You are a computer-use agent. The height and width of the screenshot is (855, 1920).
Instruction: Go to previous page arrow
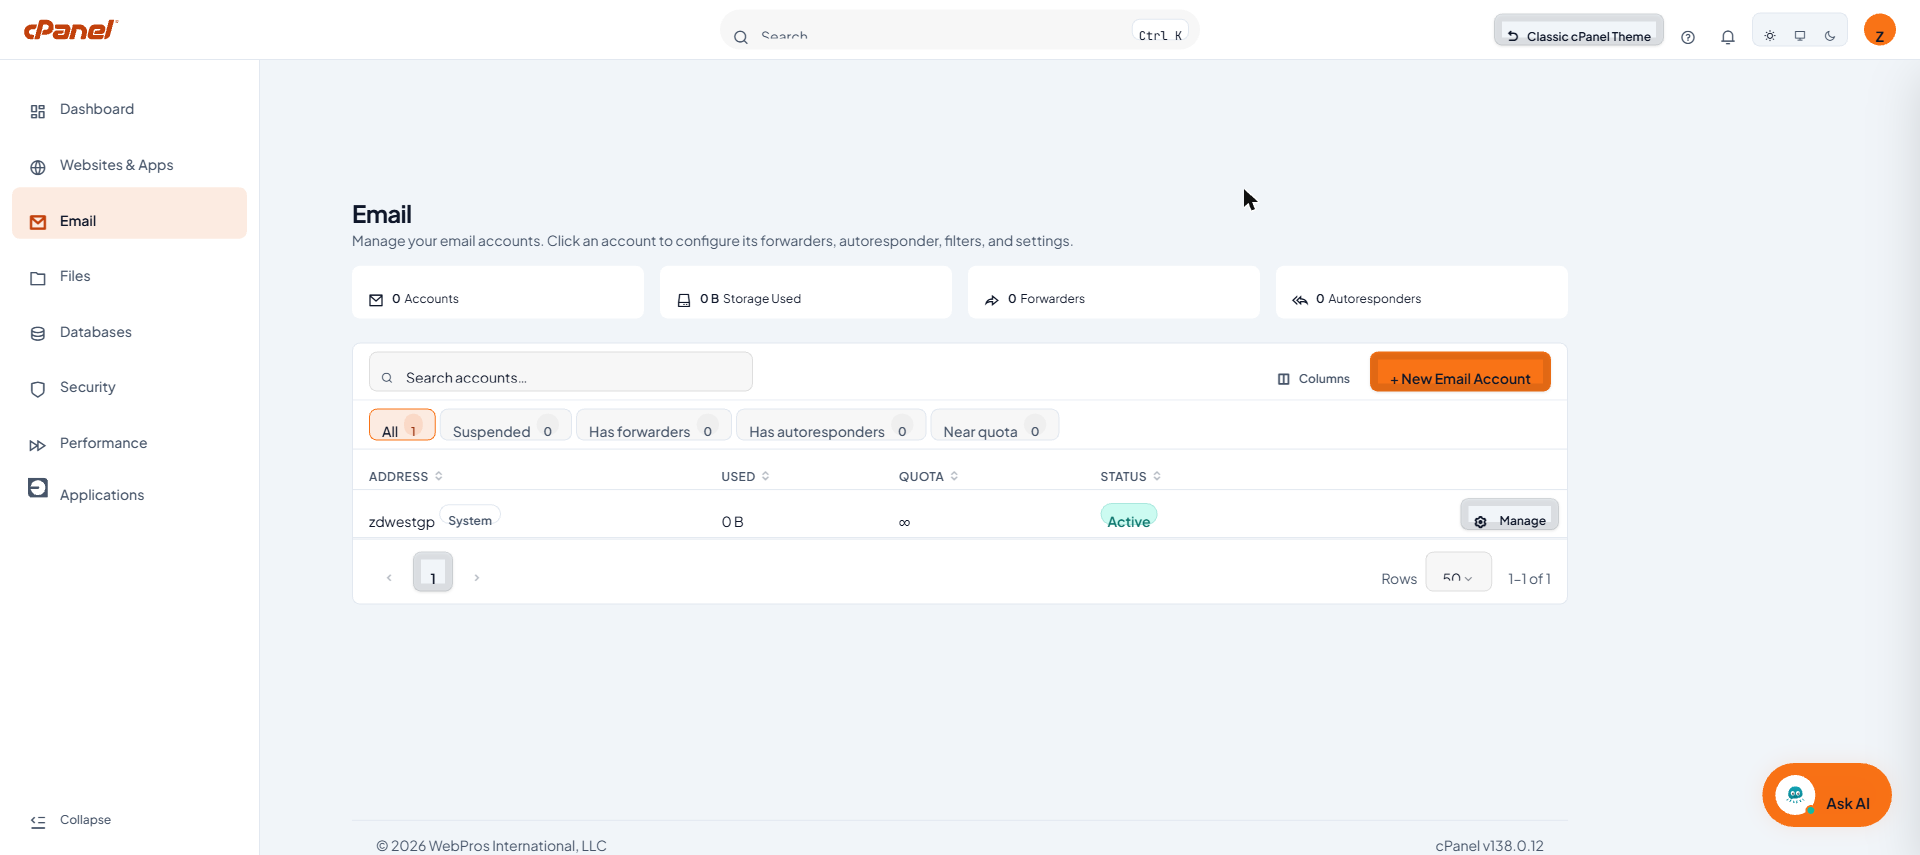point(389,578)
